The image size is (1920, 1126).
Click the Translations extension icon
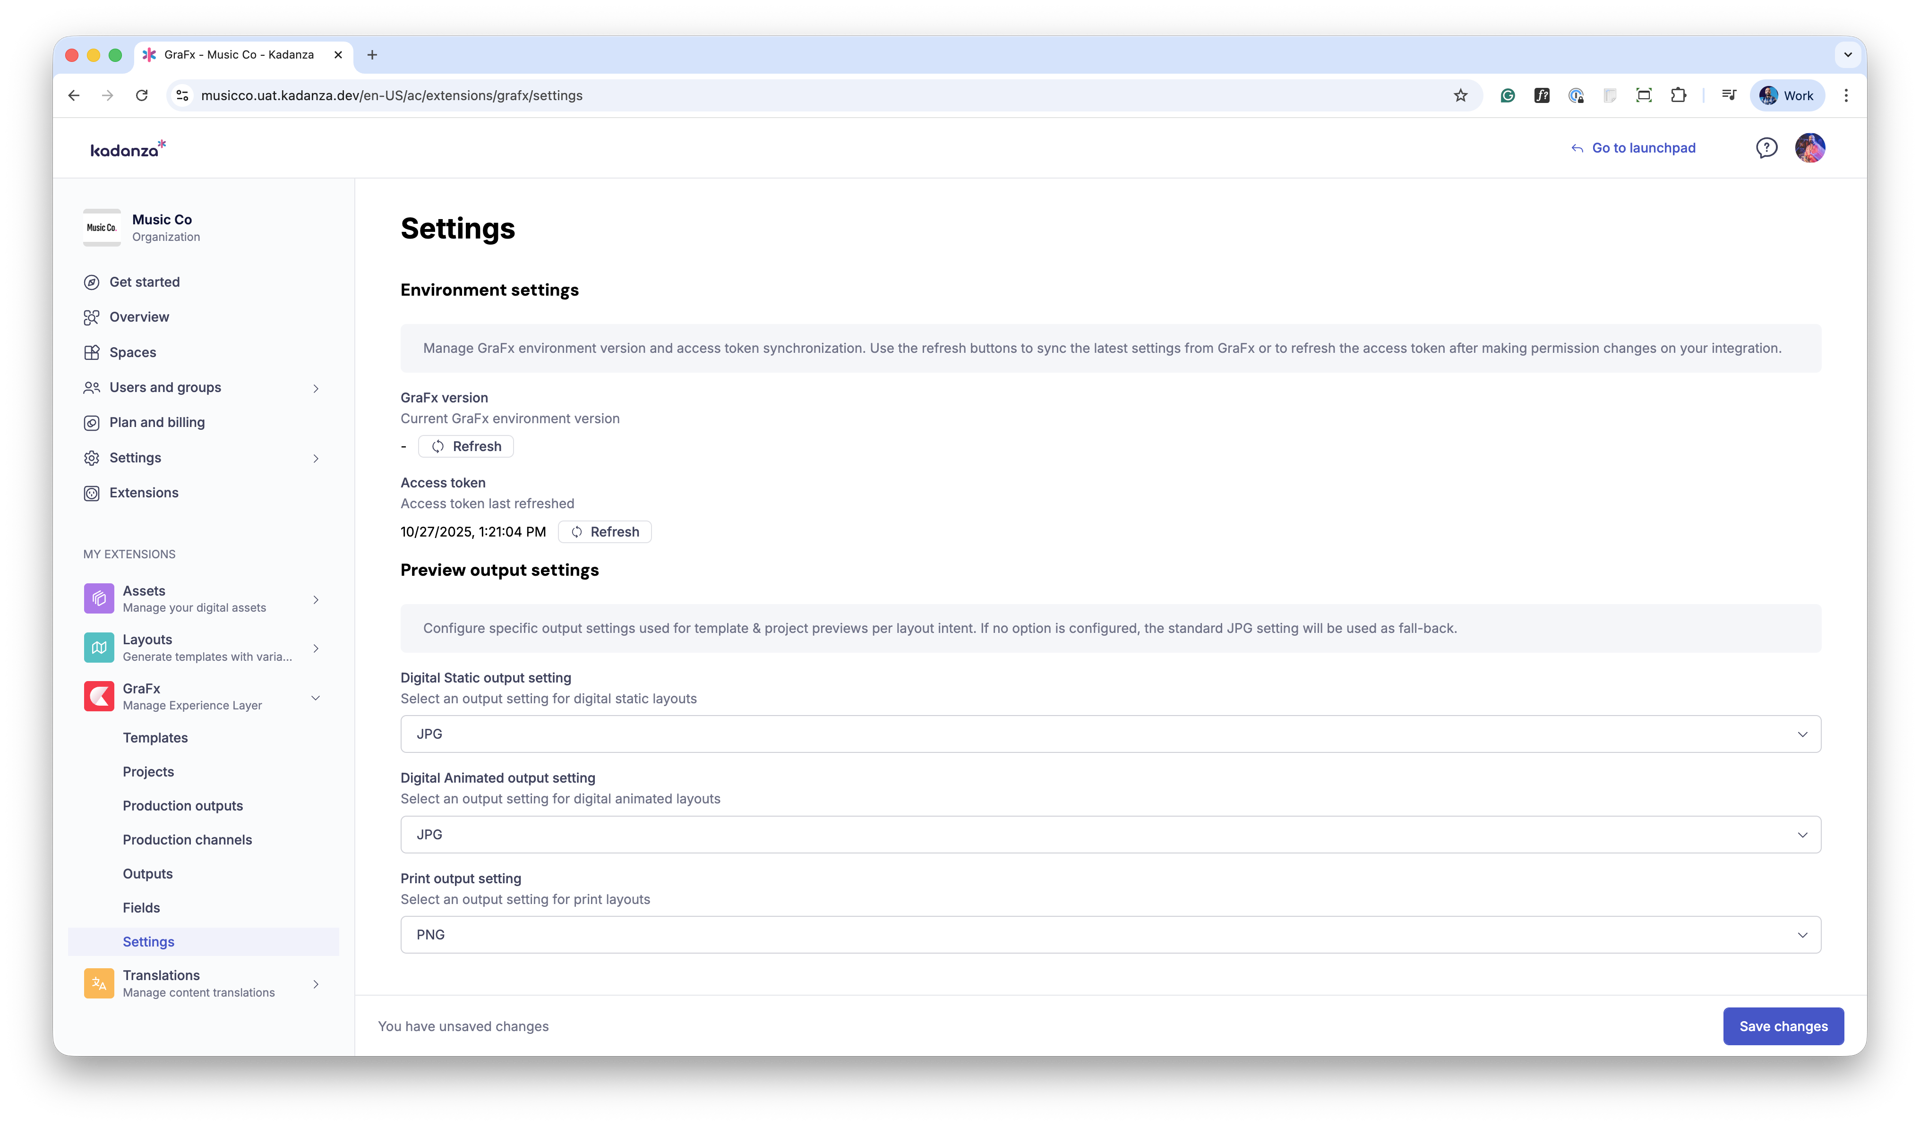tap(98, 984)
